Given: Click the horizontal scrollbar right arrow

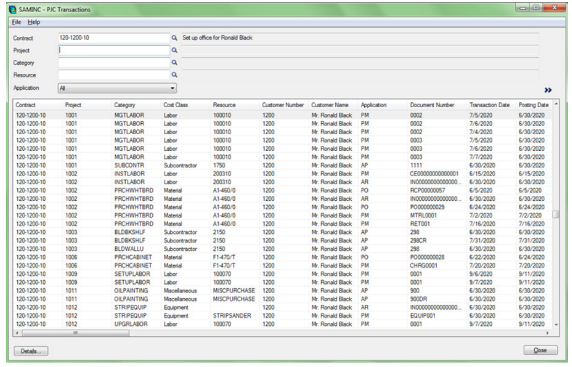Looking at the screenshot, I should [x=547, y=333].
